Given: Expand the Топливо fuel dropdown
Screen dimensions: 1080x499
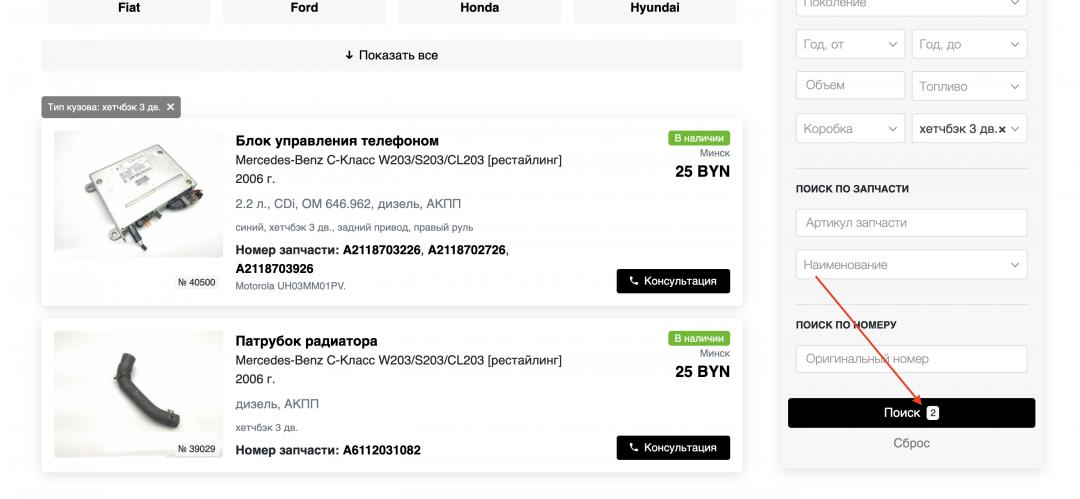Looking at the screenshot, I should (x=969, y=86).
